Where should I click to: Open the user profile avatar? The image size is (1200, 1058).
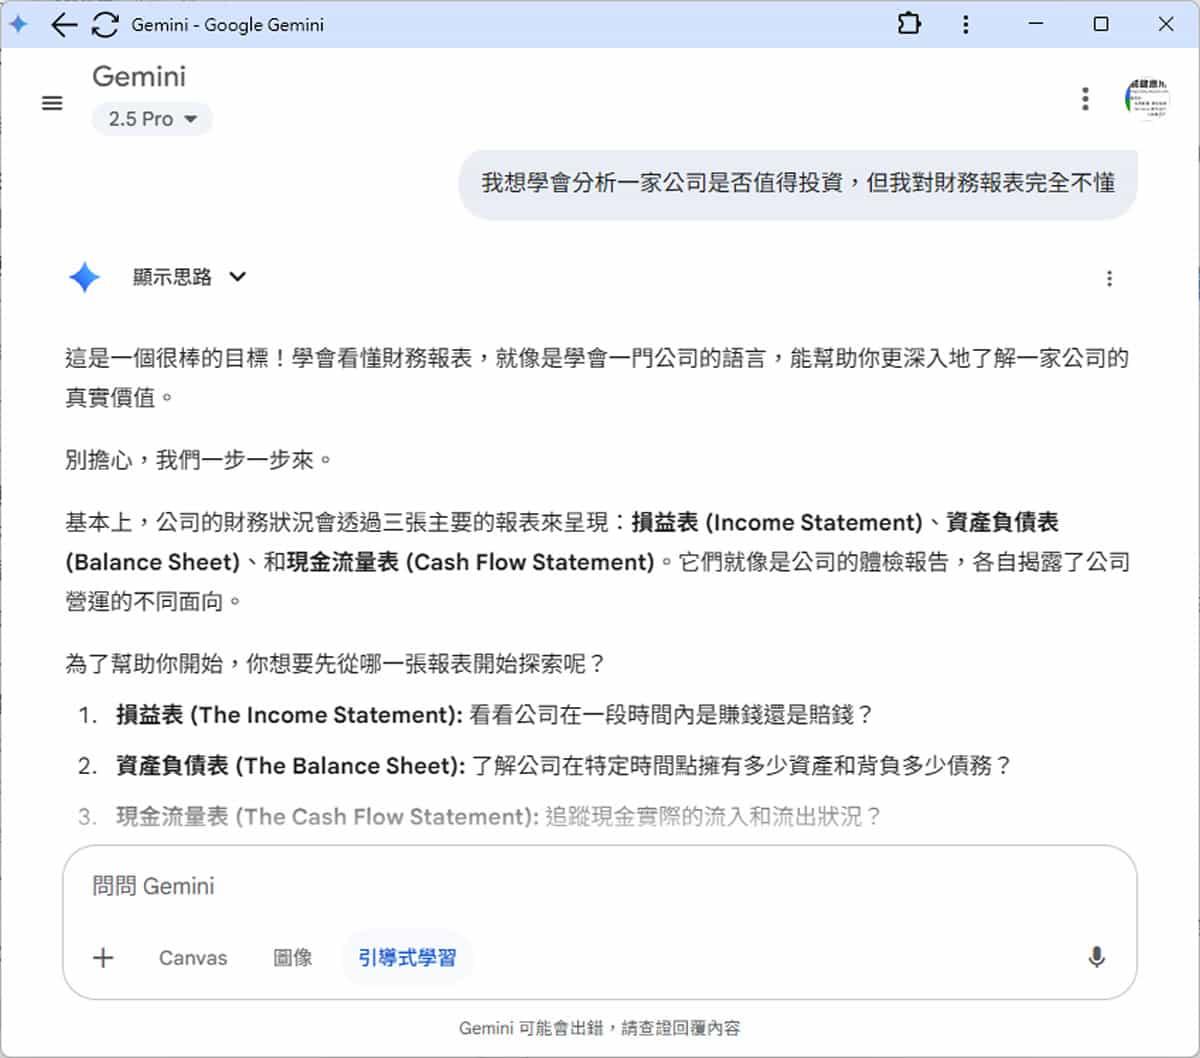click(1146, 99)
